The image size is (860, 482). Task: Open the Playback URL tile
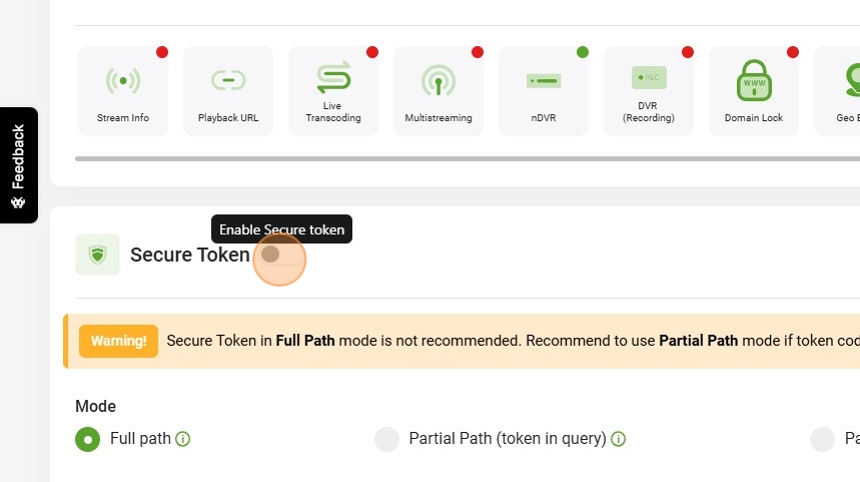pyautogui.click(x=228, y=91)
